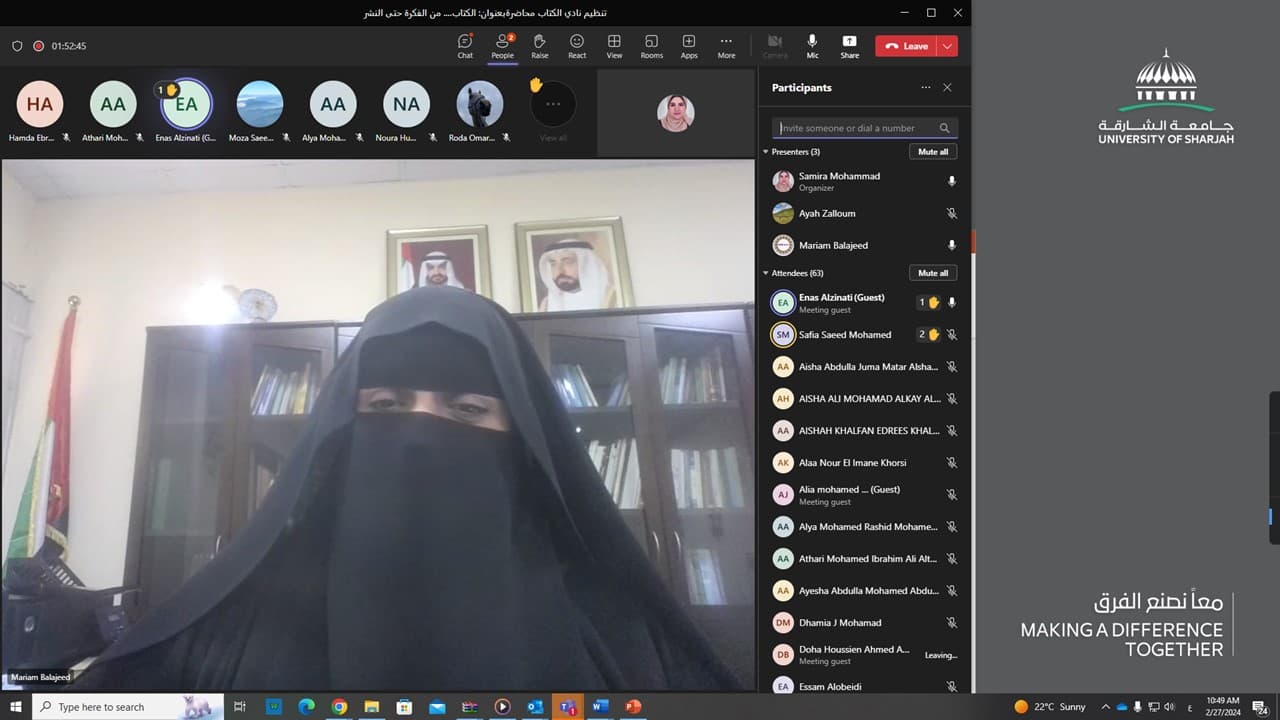Open Participants panel more options
The image size is (1280, 720).
(x=926, y=88)
